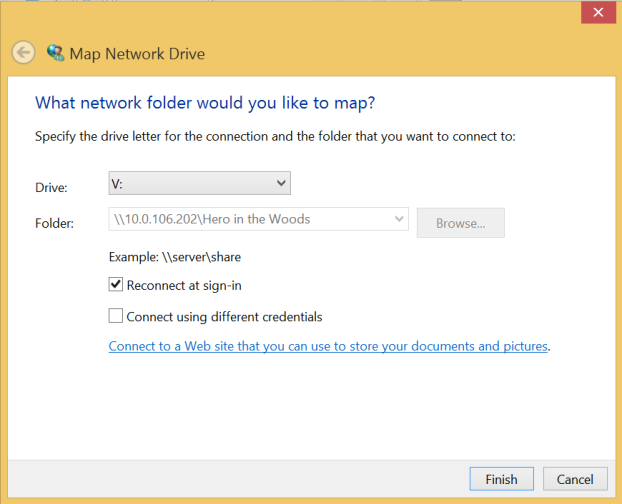Screen dimensions: 622x504
Task: Go back using the circular arrow icon
Action: coord(23,52)
